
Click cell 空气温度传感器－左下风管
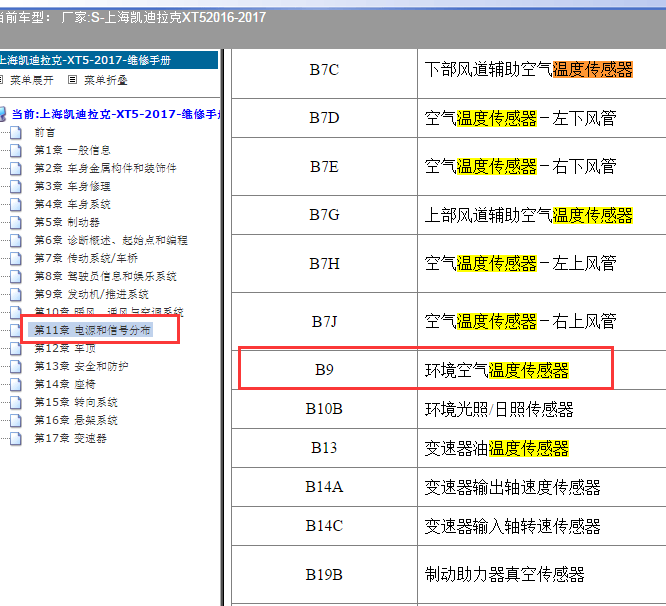tap(542, 118)
